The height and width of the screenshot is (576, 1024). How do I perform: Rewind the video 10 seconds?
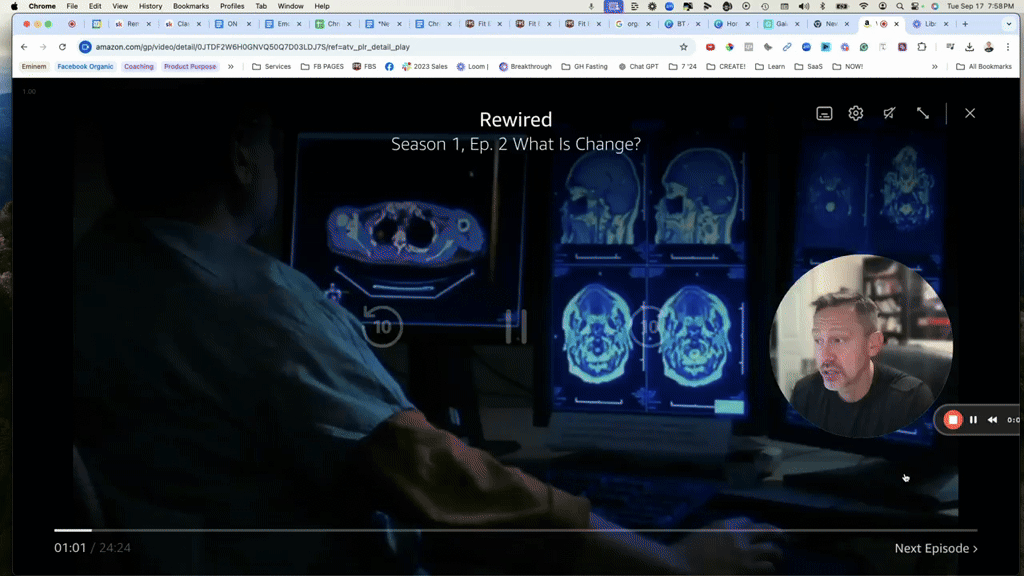coord(382,326)
